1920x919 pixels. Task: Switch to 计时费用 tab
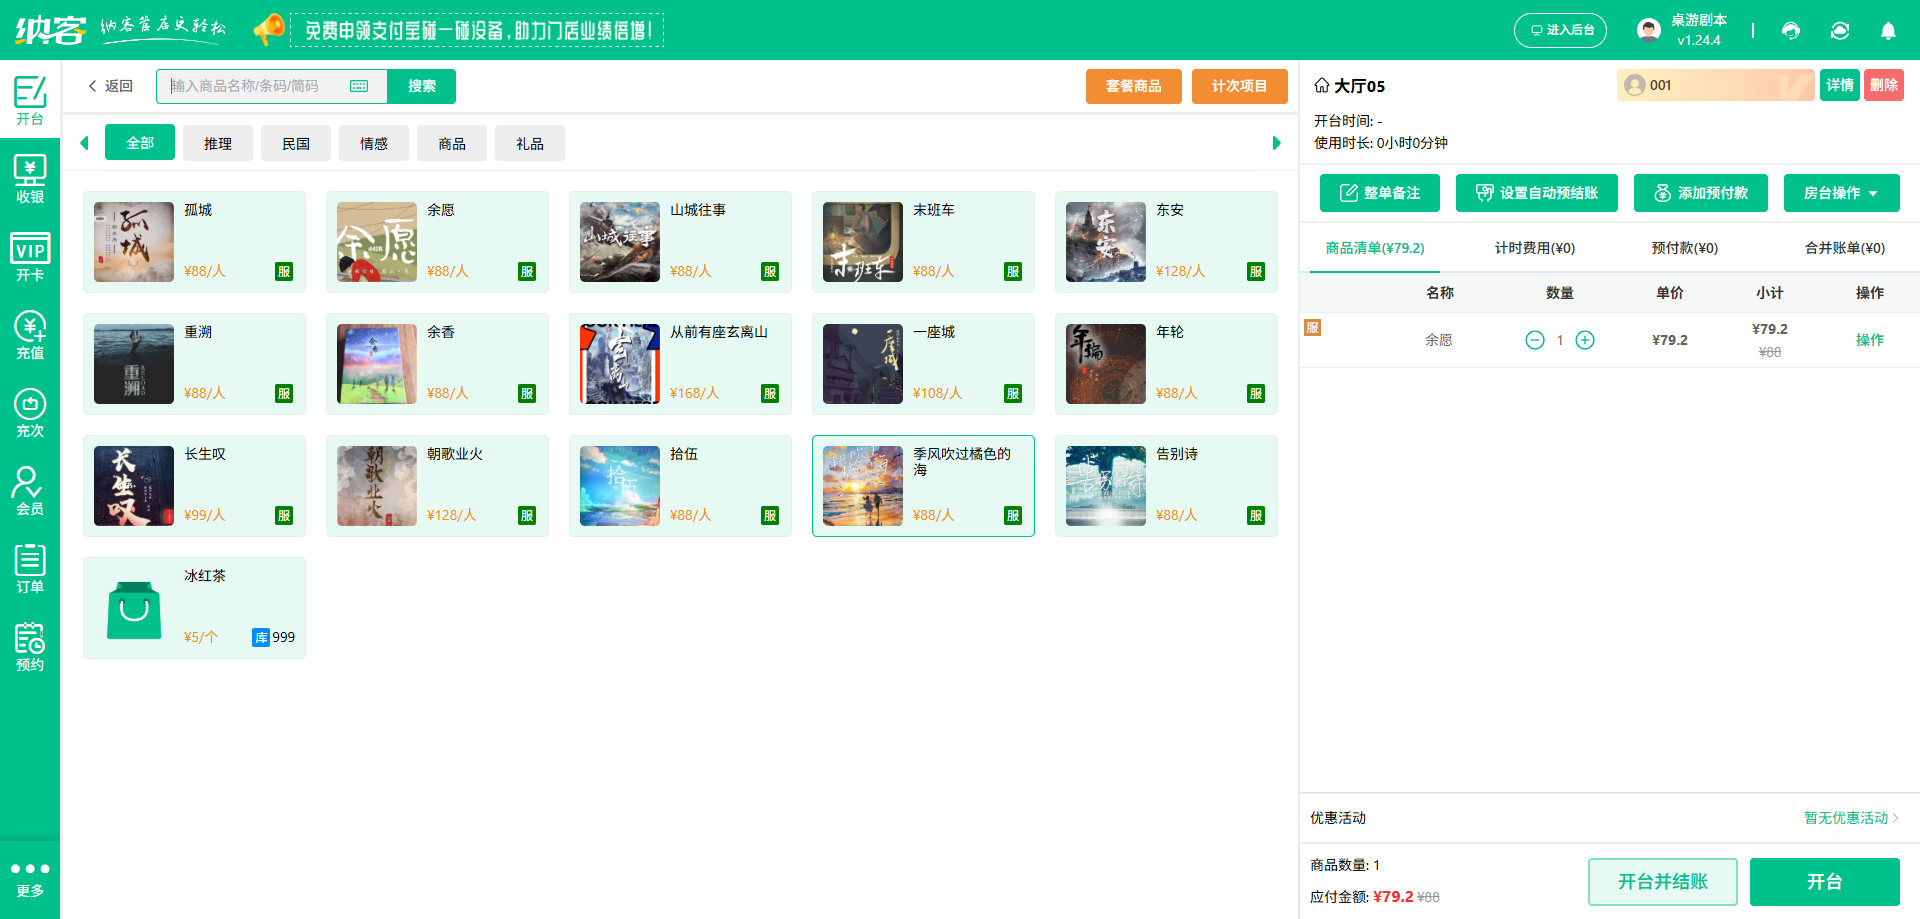(x=1535, y=248)
